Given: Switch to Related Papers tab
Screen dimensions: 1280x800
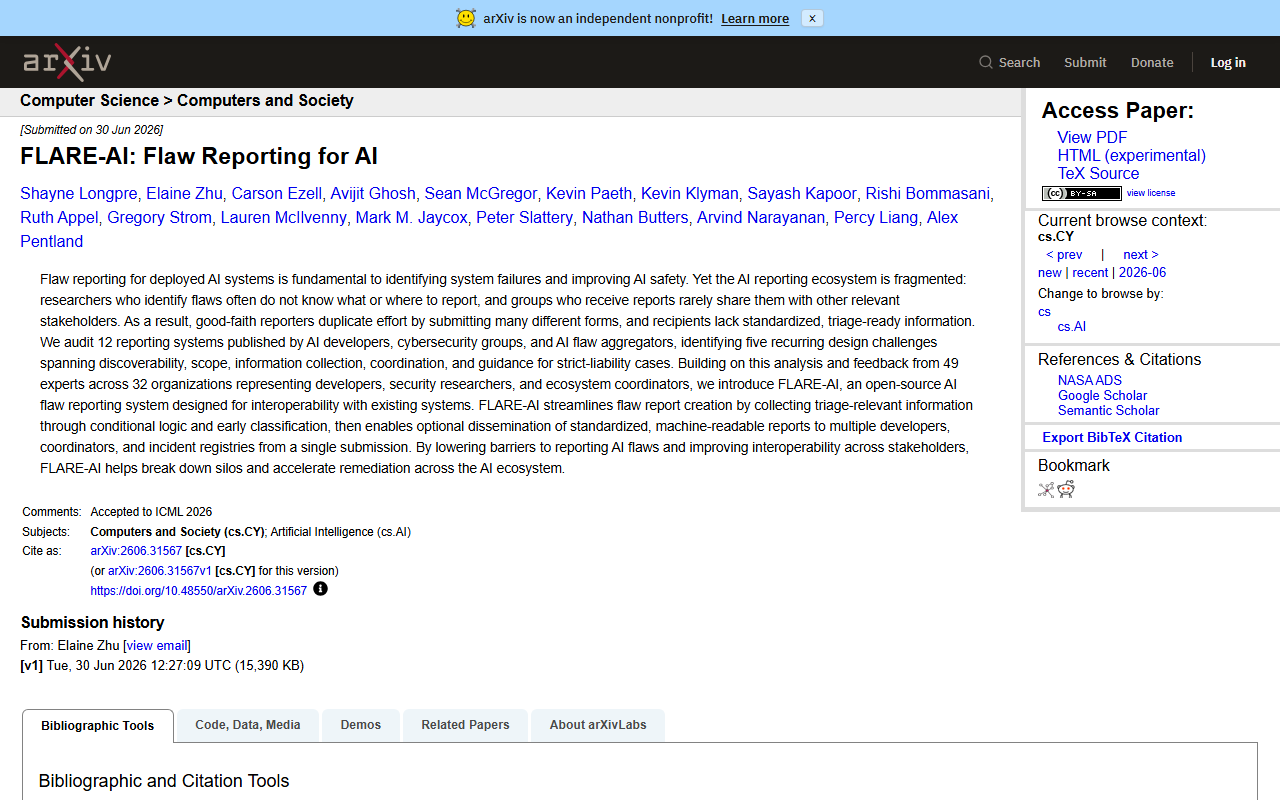Looking at the screenshot, I should (465, 725).
